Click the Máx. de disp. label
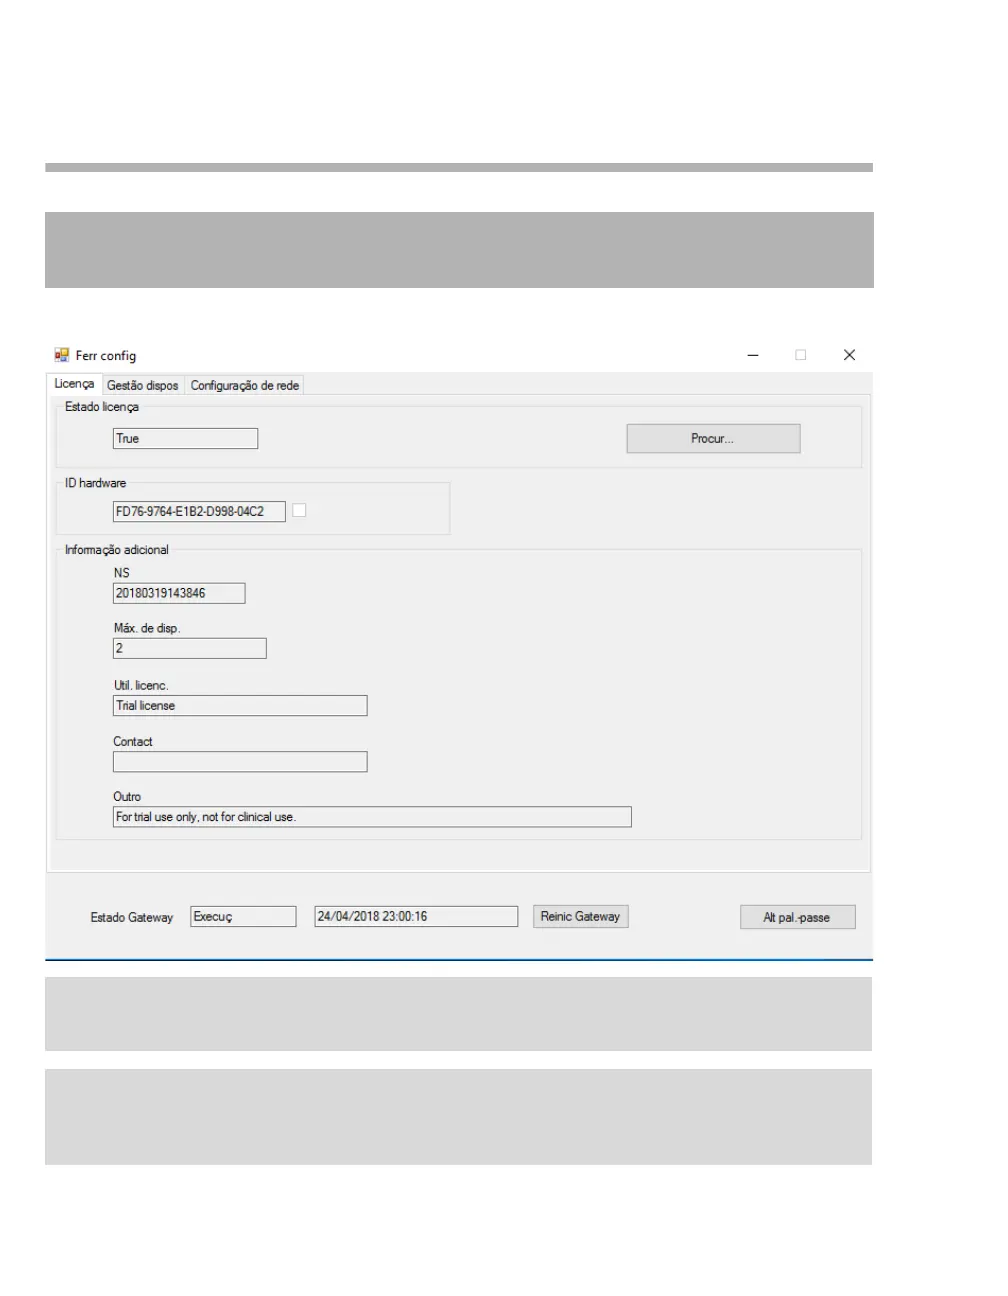The image size is (1008, 1296). click(146, 629)
